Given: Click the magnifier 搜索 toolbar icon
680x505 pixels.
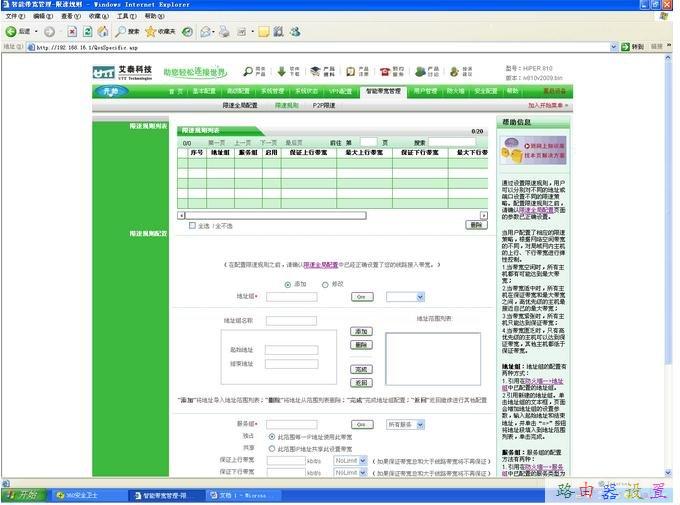Looking at the screenshot, I should point(121,31).
